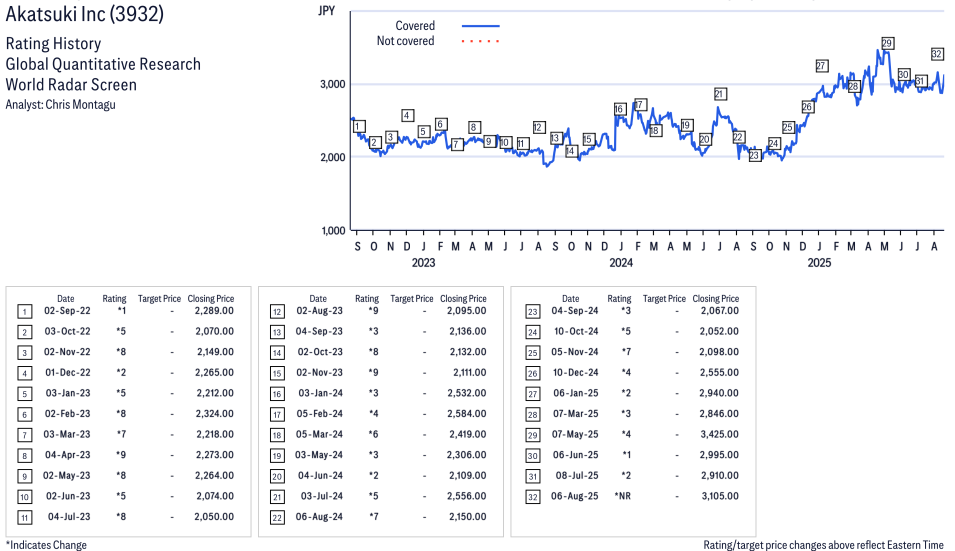Click the numbered box 32 in the third table
The image size is (955, 551).
(x=532, y=497)
